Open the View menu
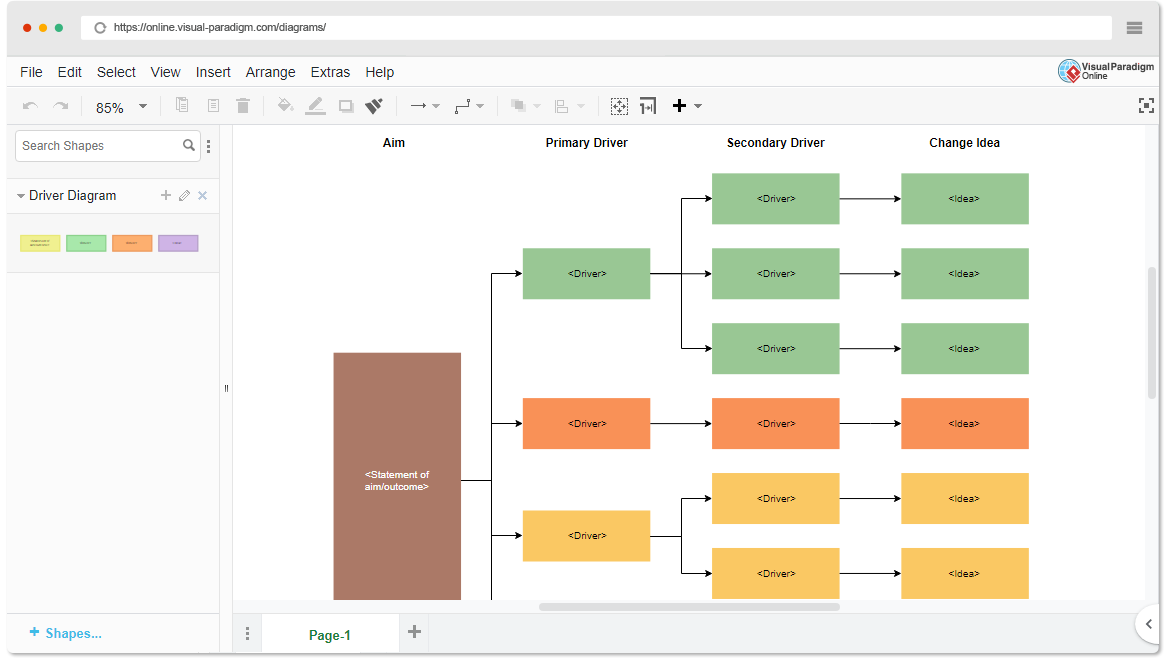This screenshot has width=1170, height=665. point(166,72)
